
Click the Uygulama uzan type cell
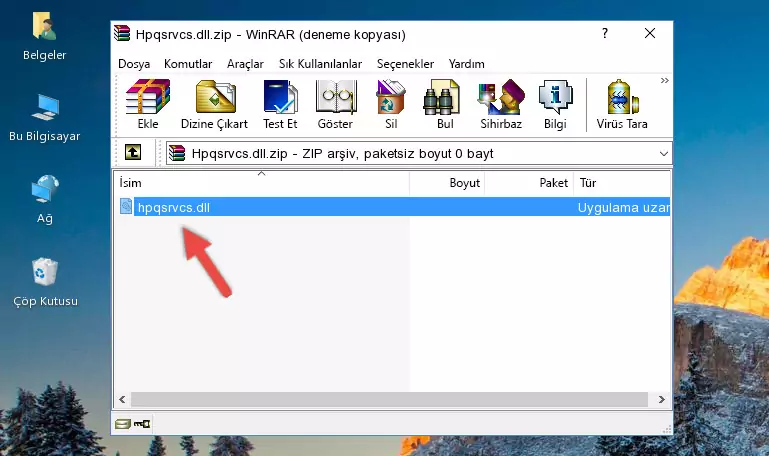tap(623, 207)
